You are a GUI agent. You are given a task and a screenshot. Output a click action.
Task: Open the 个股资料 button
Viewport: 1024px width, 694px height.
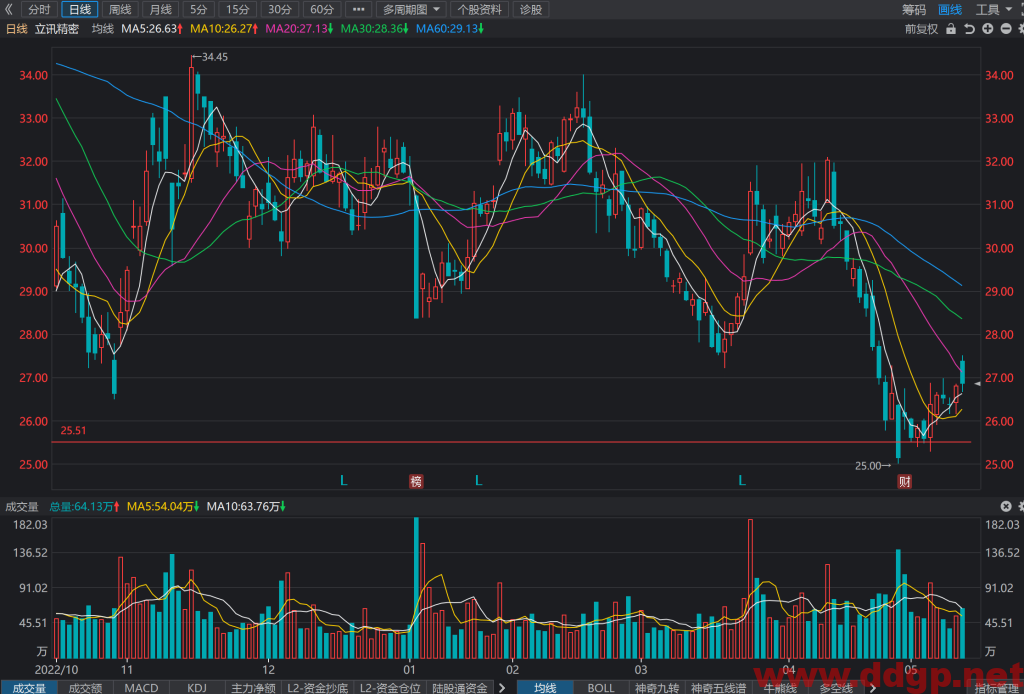coord(480,9)
